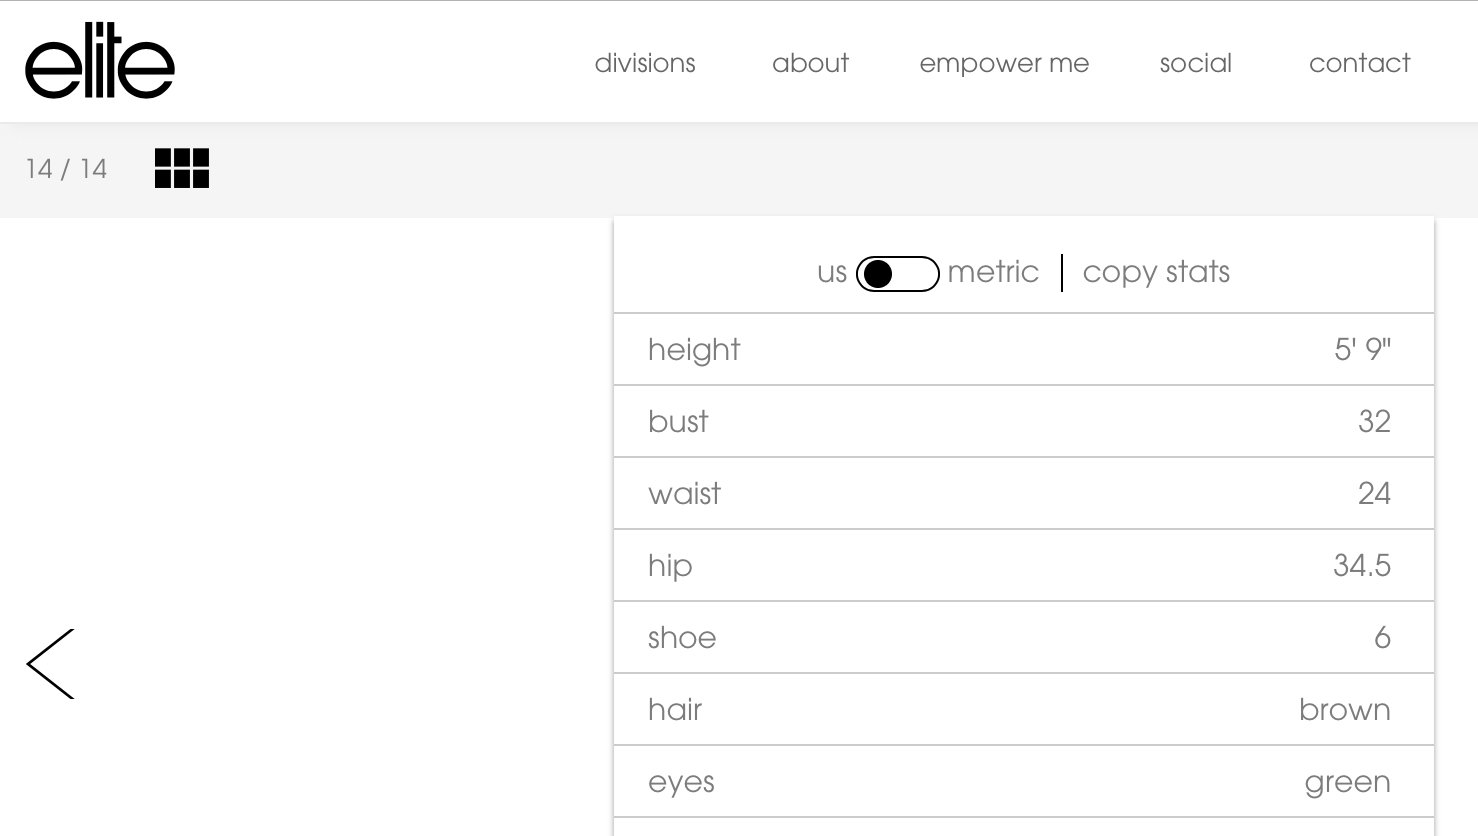
Task: Click the Elite logo to go home
Action: (100, 61)
